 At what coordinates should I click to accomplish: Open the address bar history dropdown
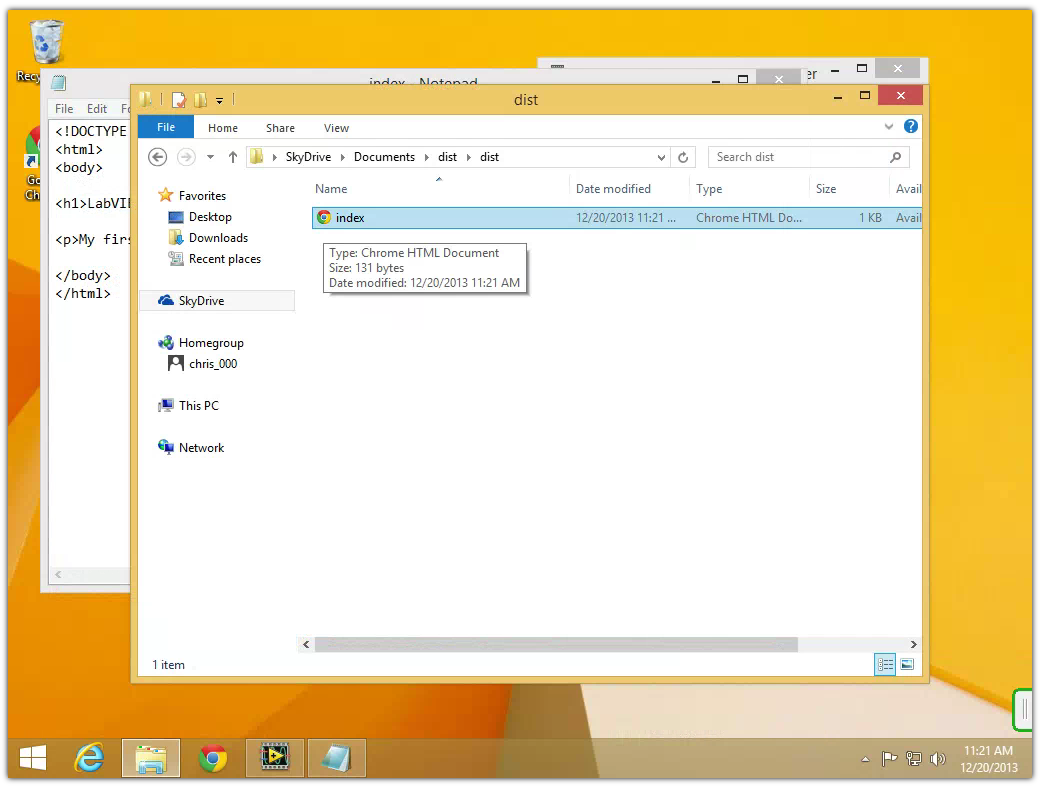click(661, 157)
